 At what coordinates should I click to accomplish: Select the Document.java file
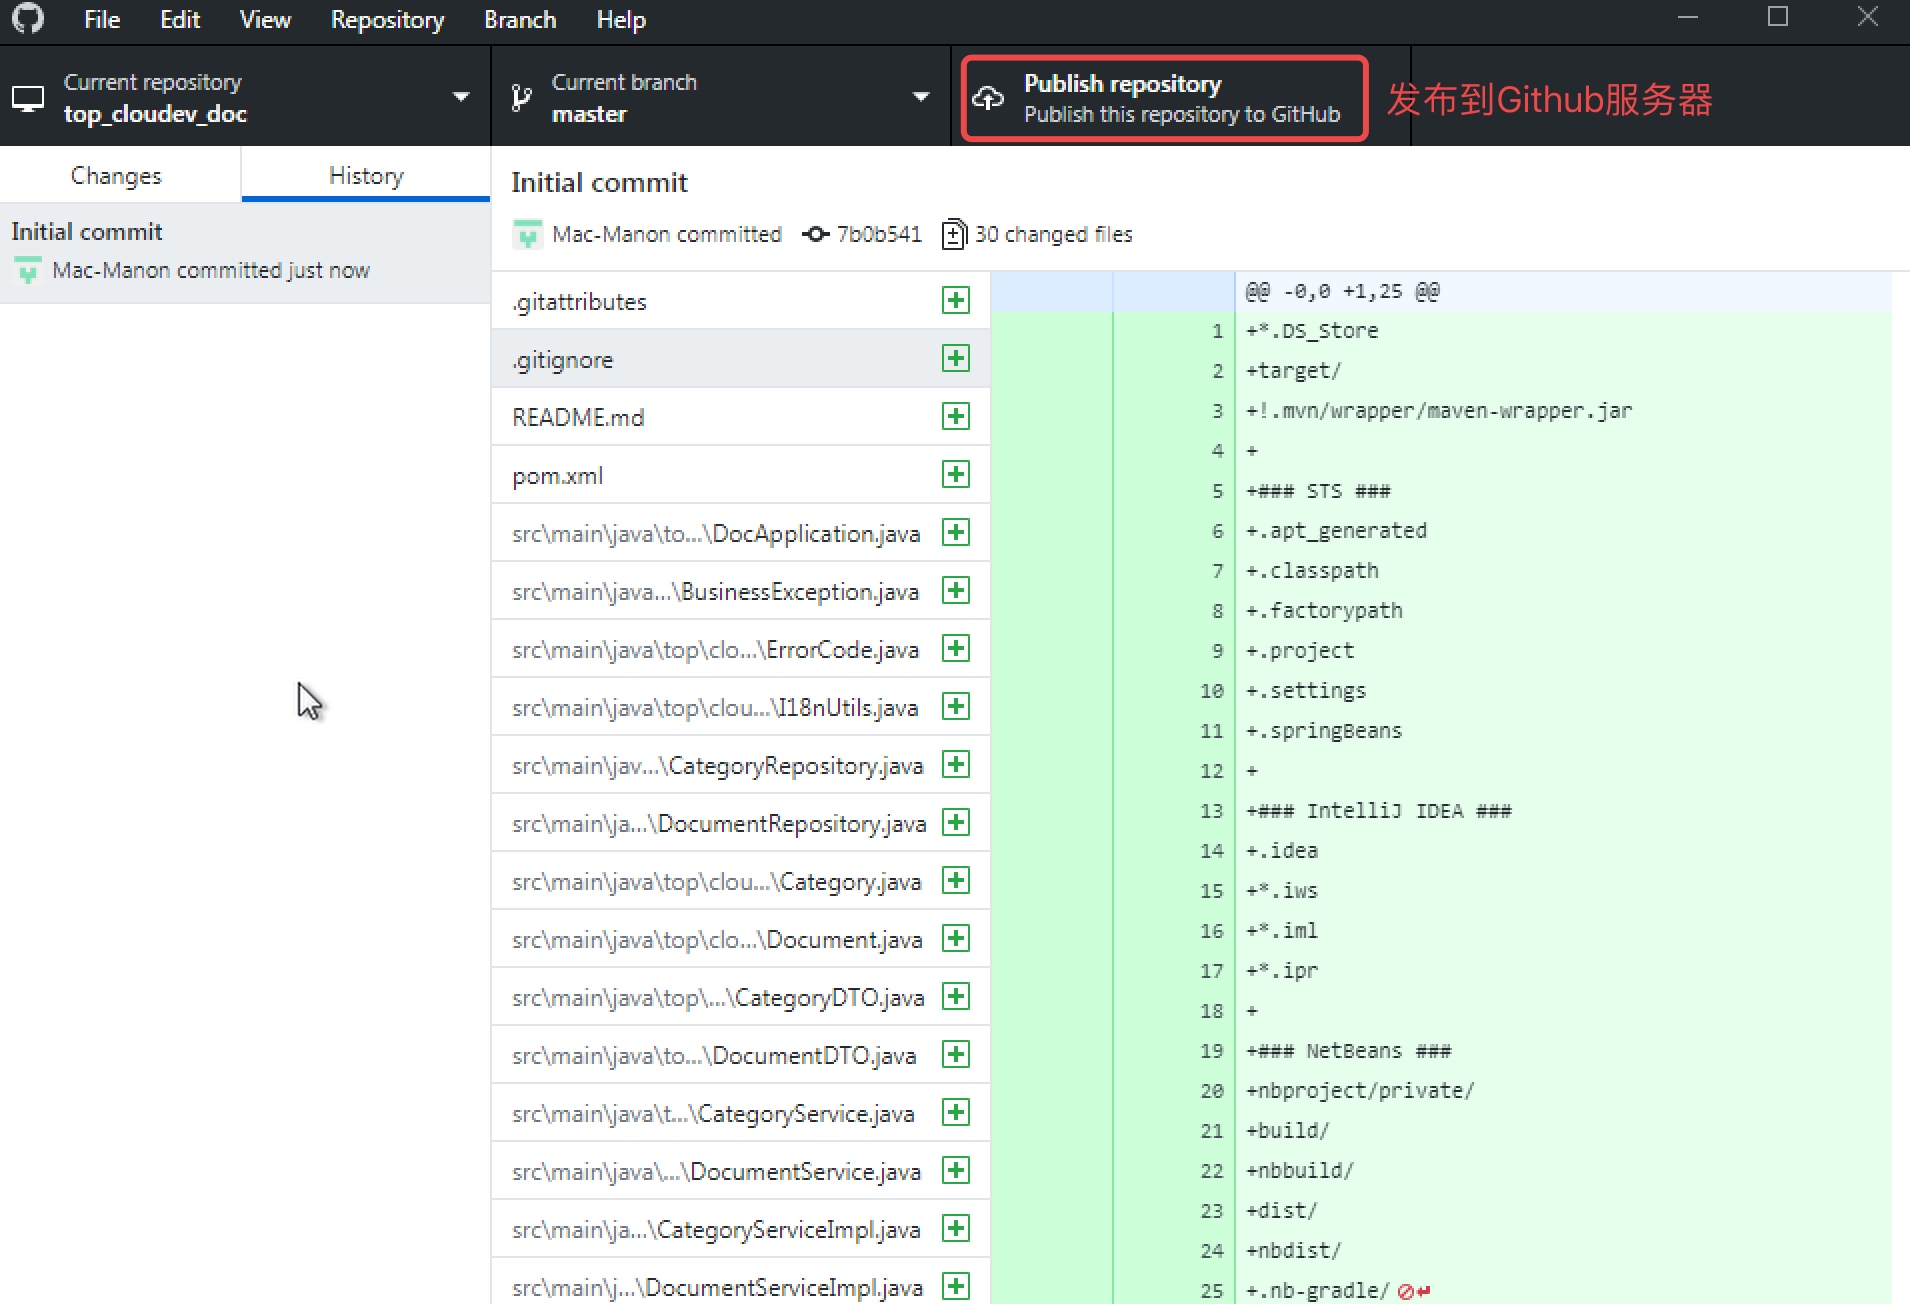[x=741, y=939]
